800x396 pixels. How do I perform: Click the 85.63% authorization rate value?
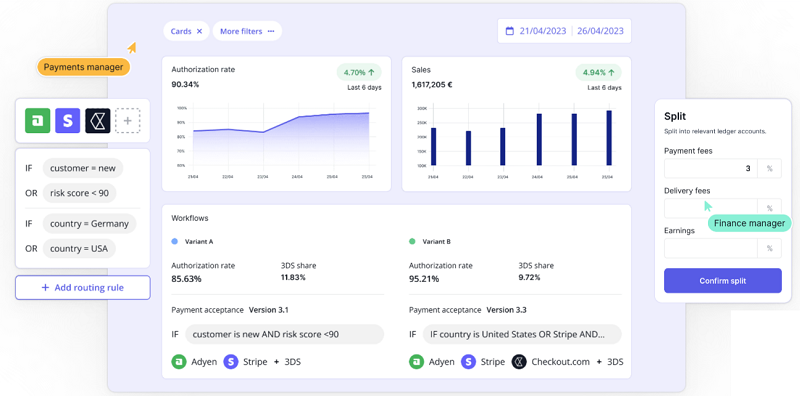pos(186,279)
